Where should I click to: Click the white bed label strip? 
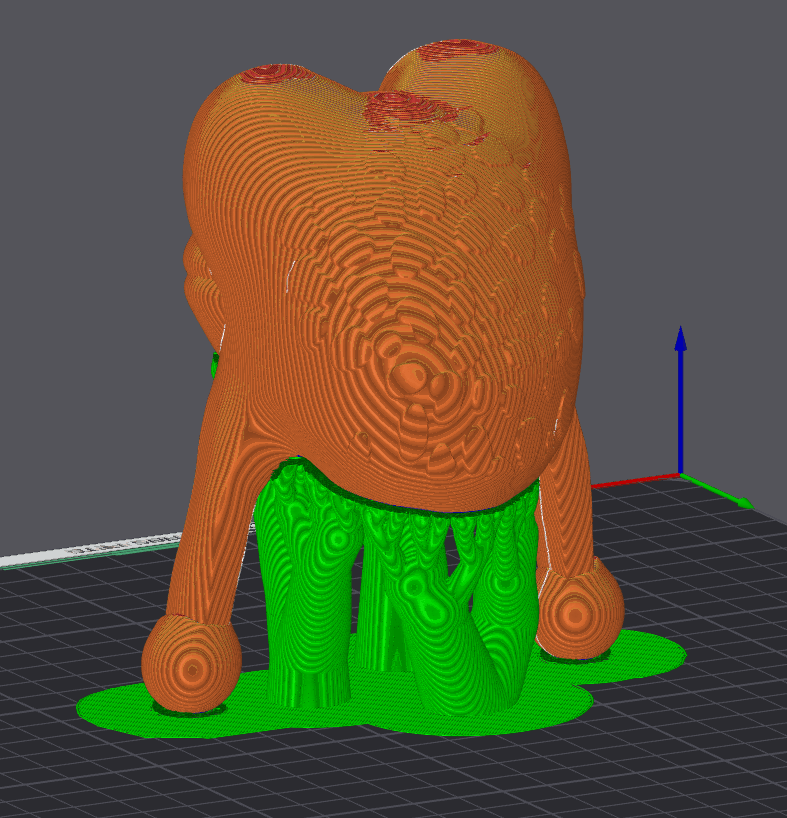pyautogui.click(x=91, y=550)
